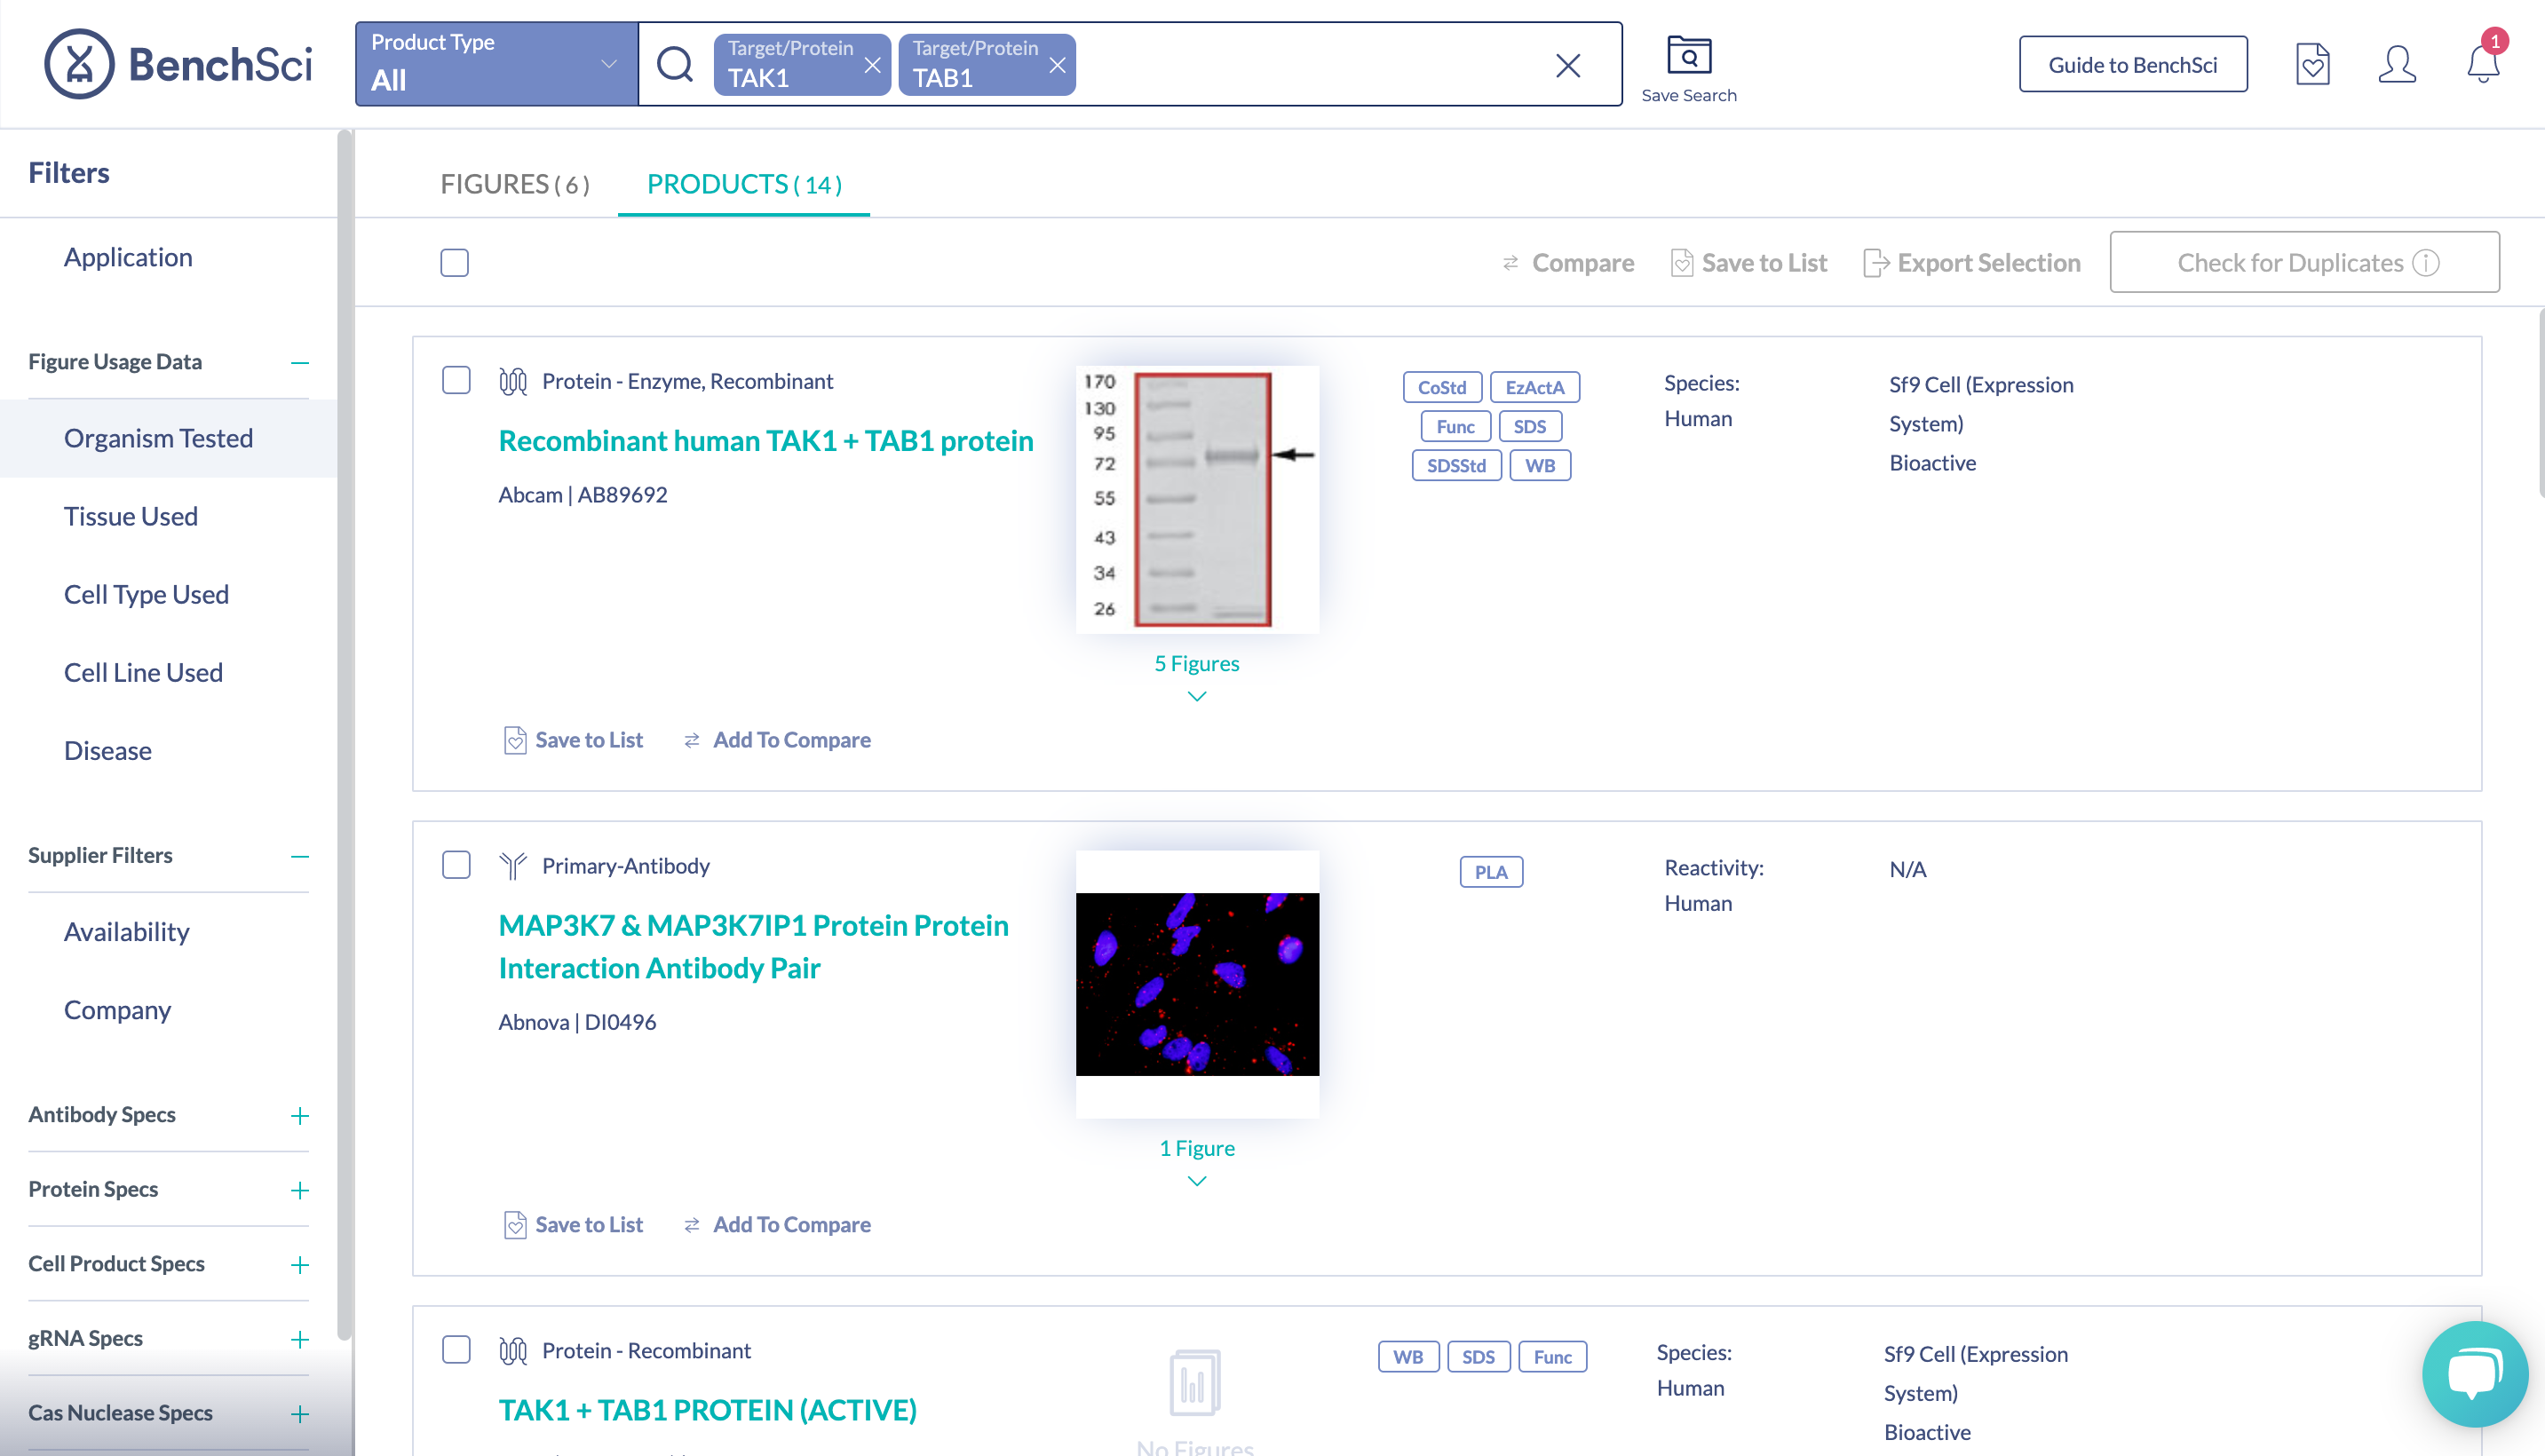Collapse the Figure Usage Data section

click(x=299, y=362)
